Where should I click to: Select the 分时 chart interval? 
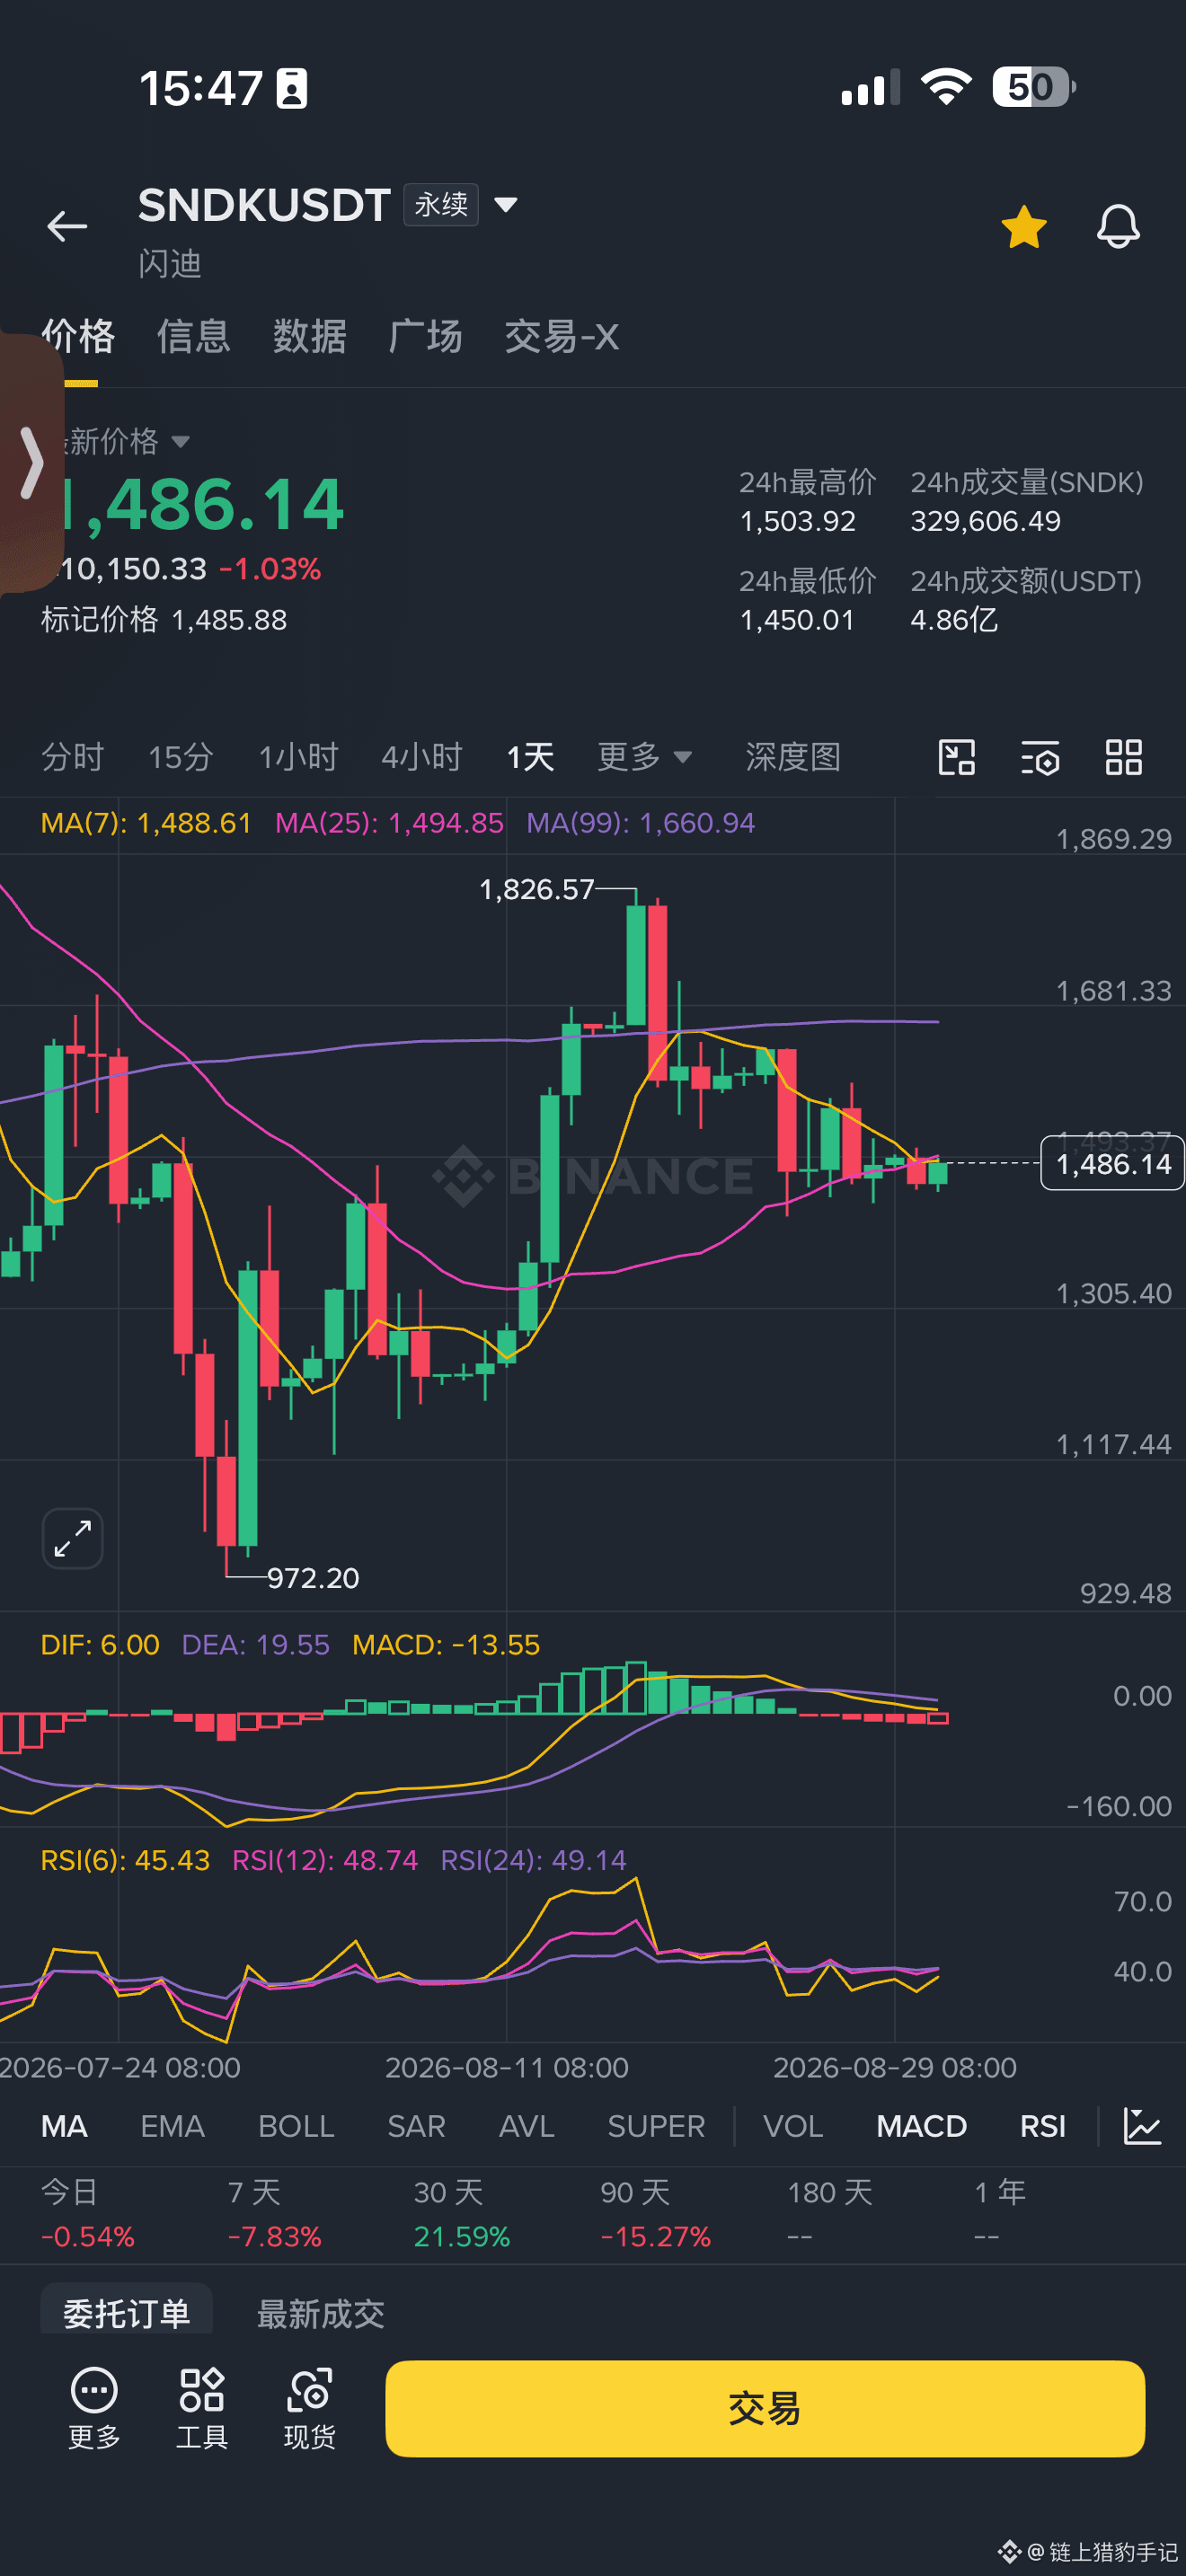tap(72, 757)
